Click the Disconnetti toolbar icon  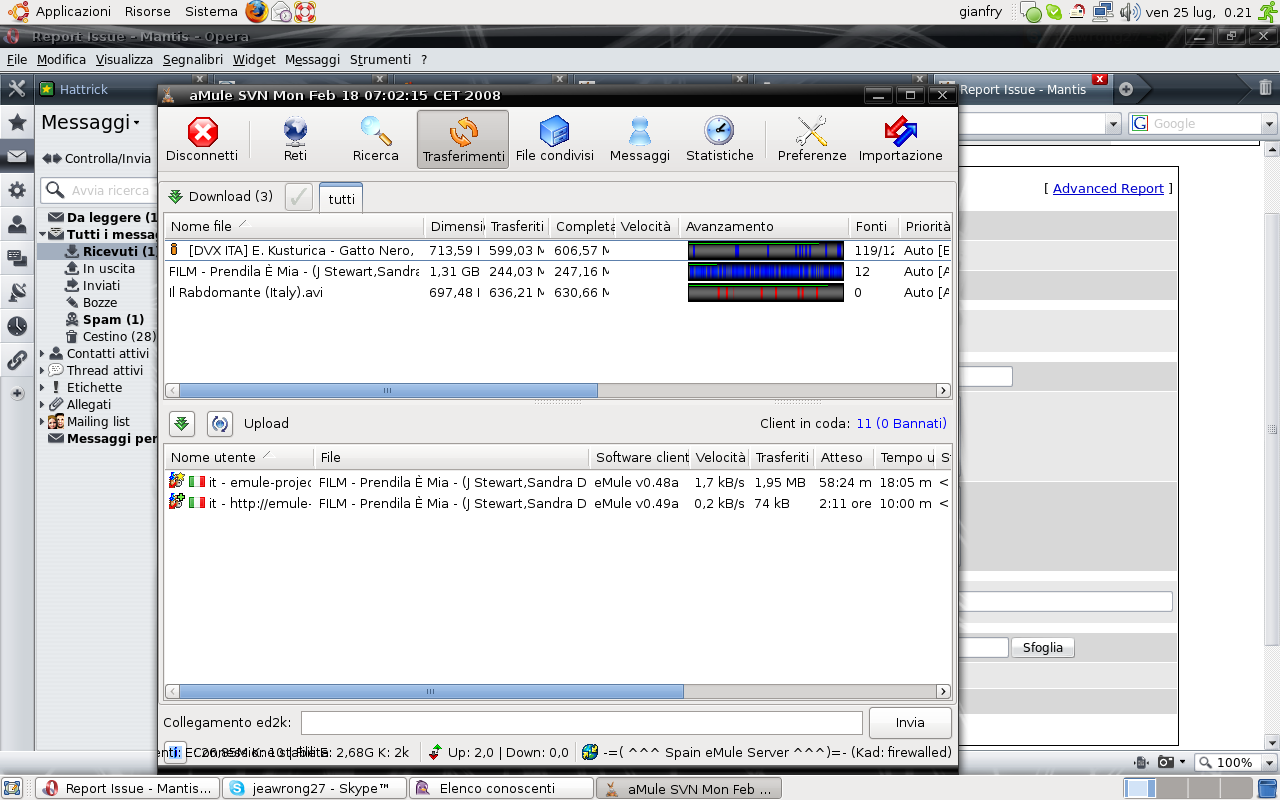click(x=202, y=139)
